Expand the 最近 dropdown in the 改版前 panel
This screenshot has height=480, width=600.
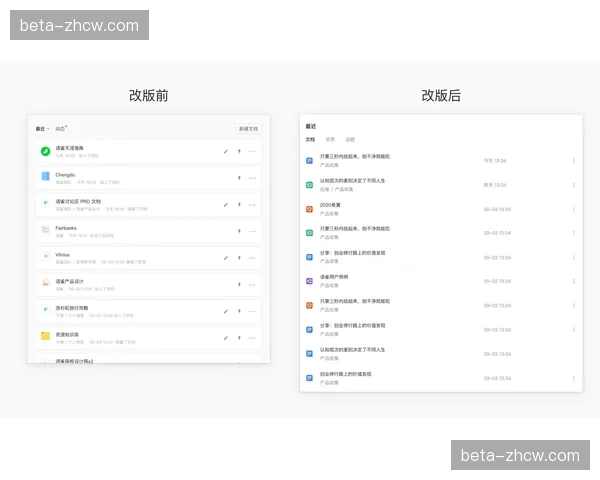point(42,129)
